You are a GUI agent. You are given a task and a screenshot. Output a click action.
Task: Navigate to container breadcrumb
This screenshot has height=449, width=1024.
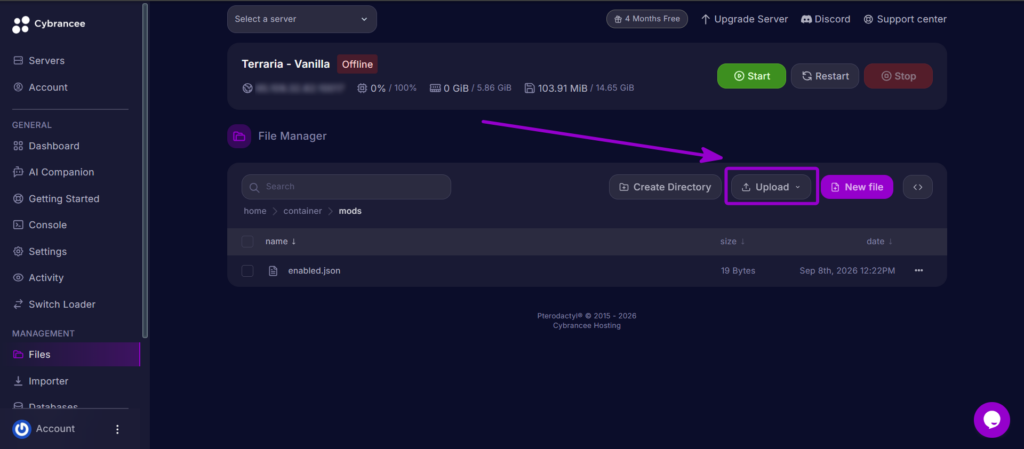[x=302, y=211]
